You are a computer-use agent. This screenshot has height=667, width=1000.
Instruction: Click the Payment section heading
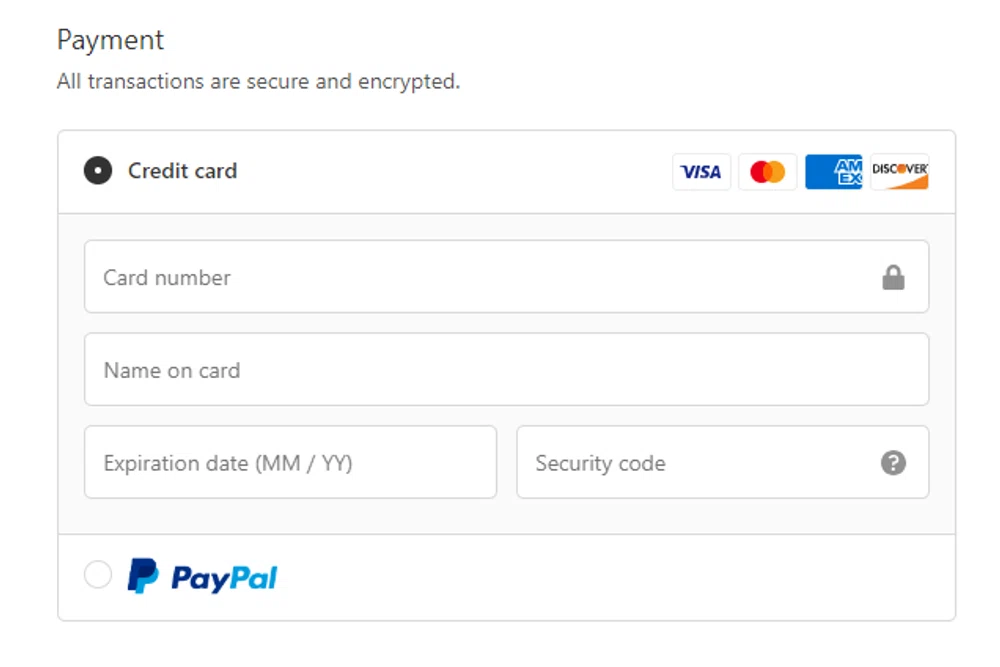click(110, 40)
